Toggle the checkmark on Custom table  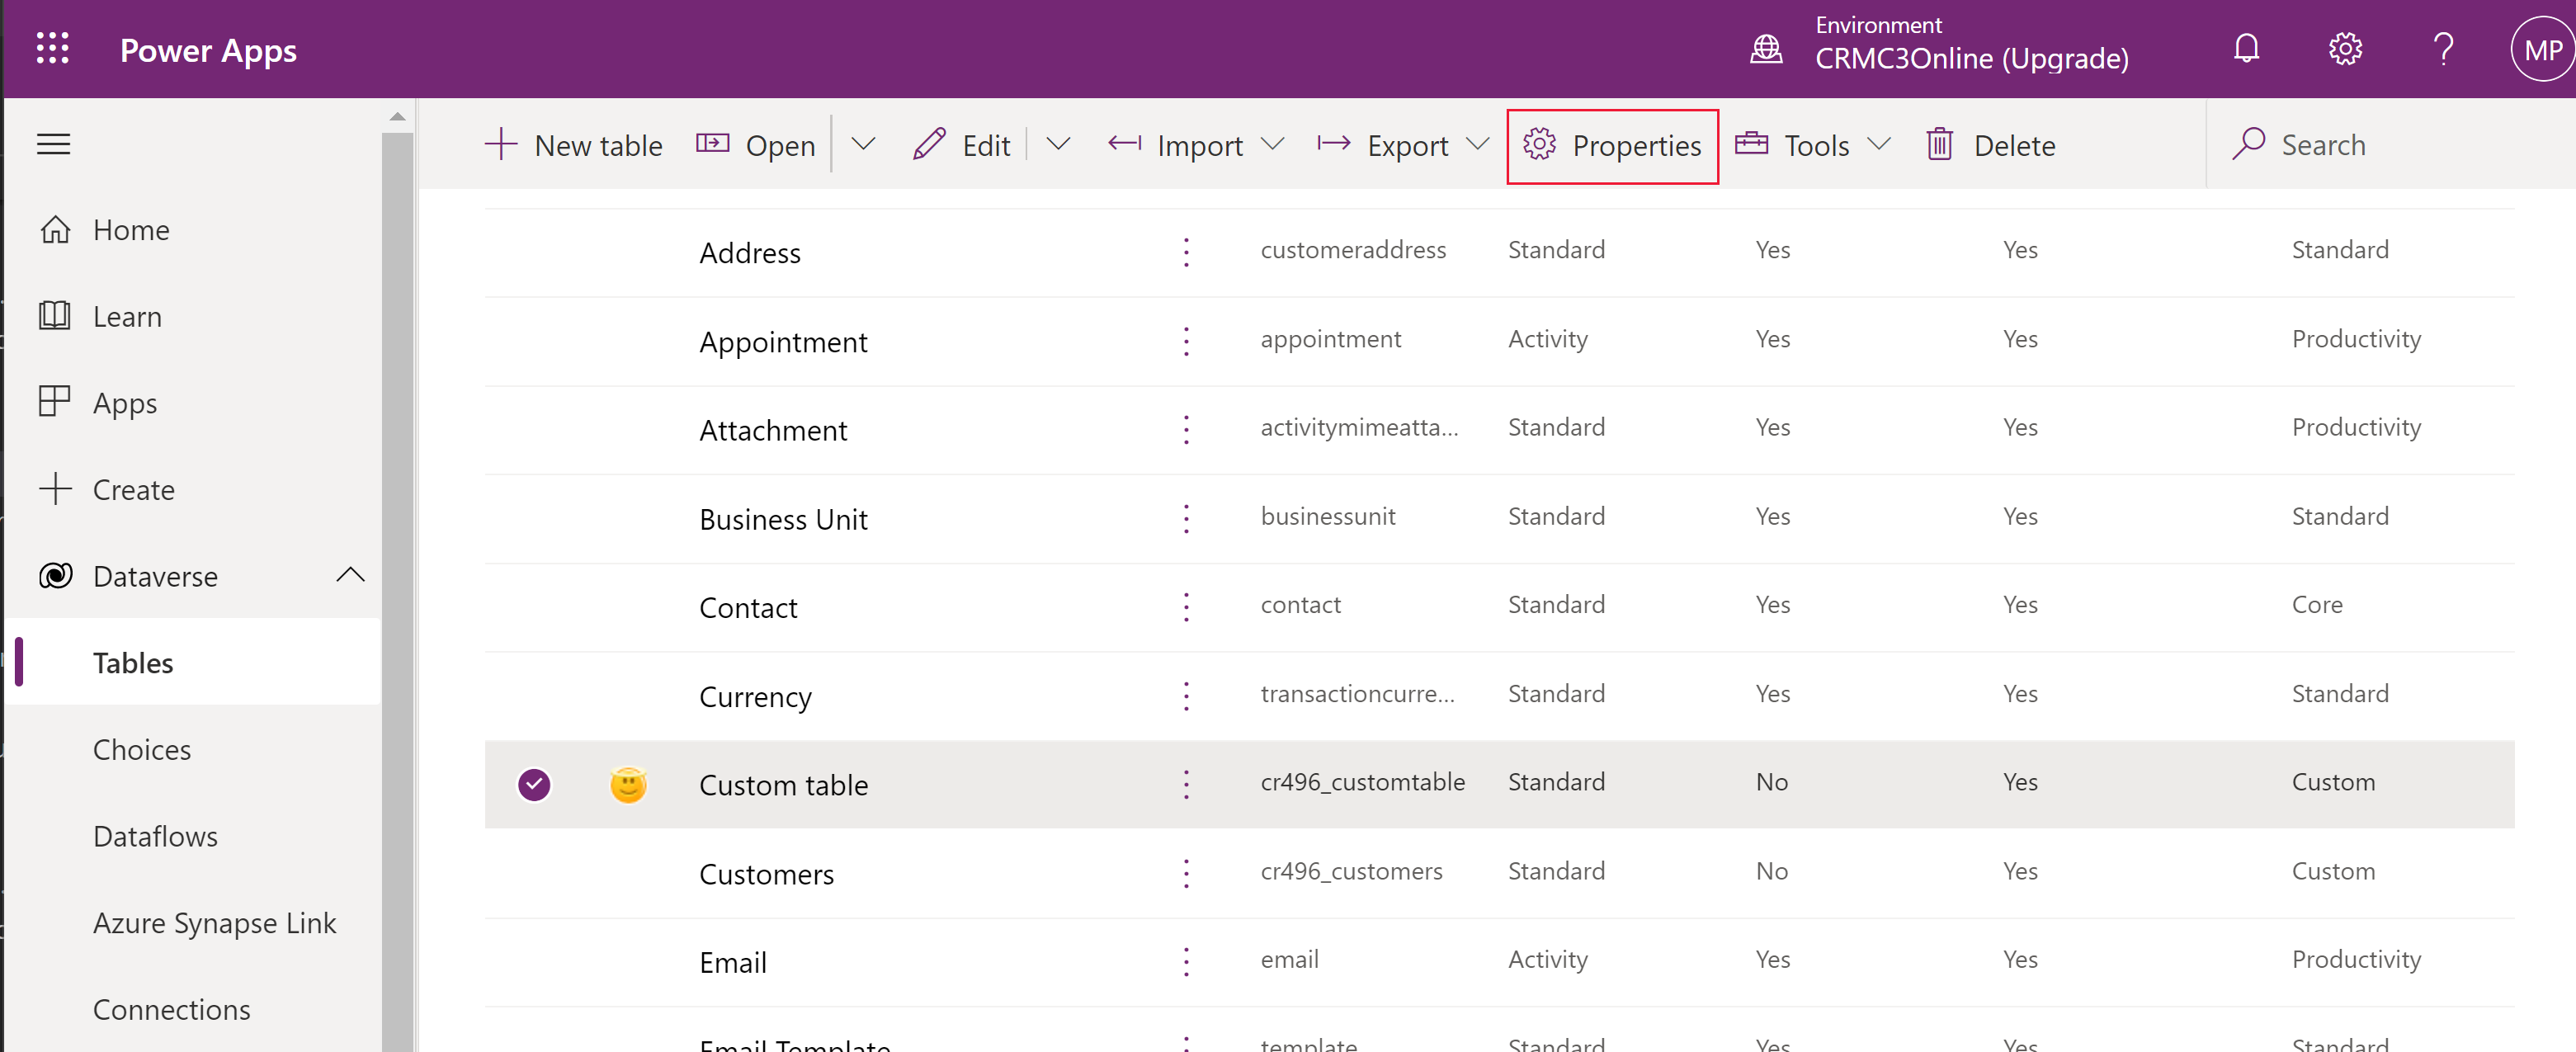coord(534,782)
